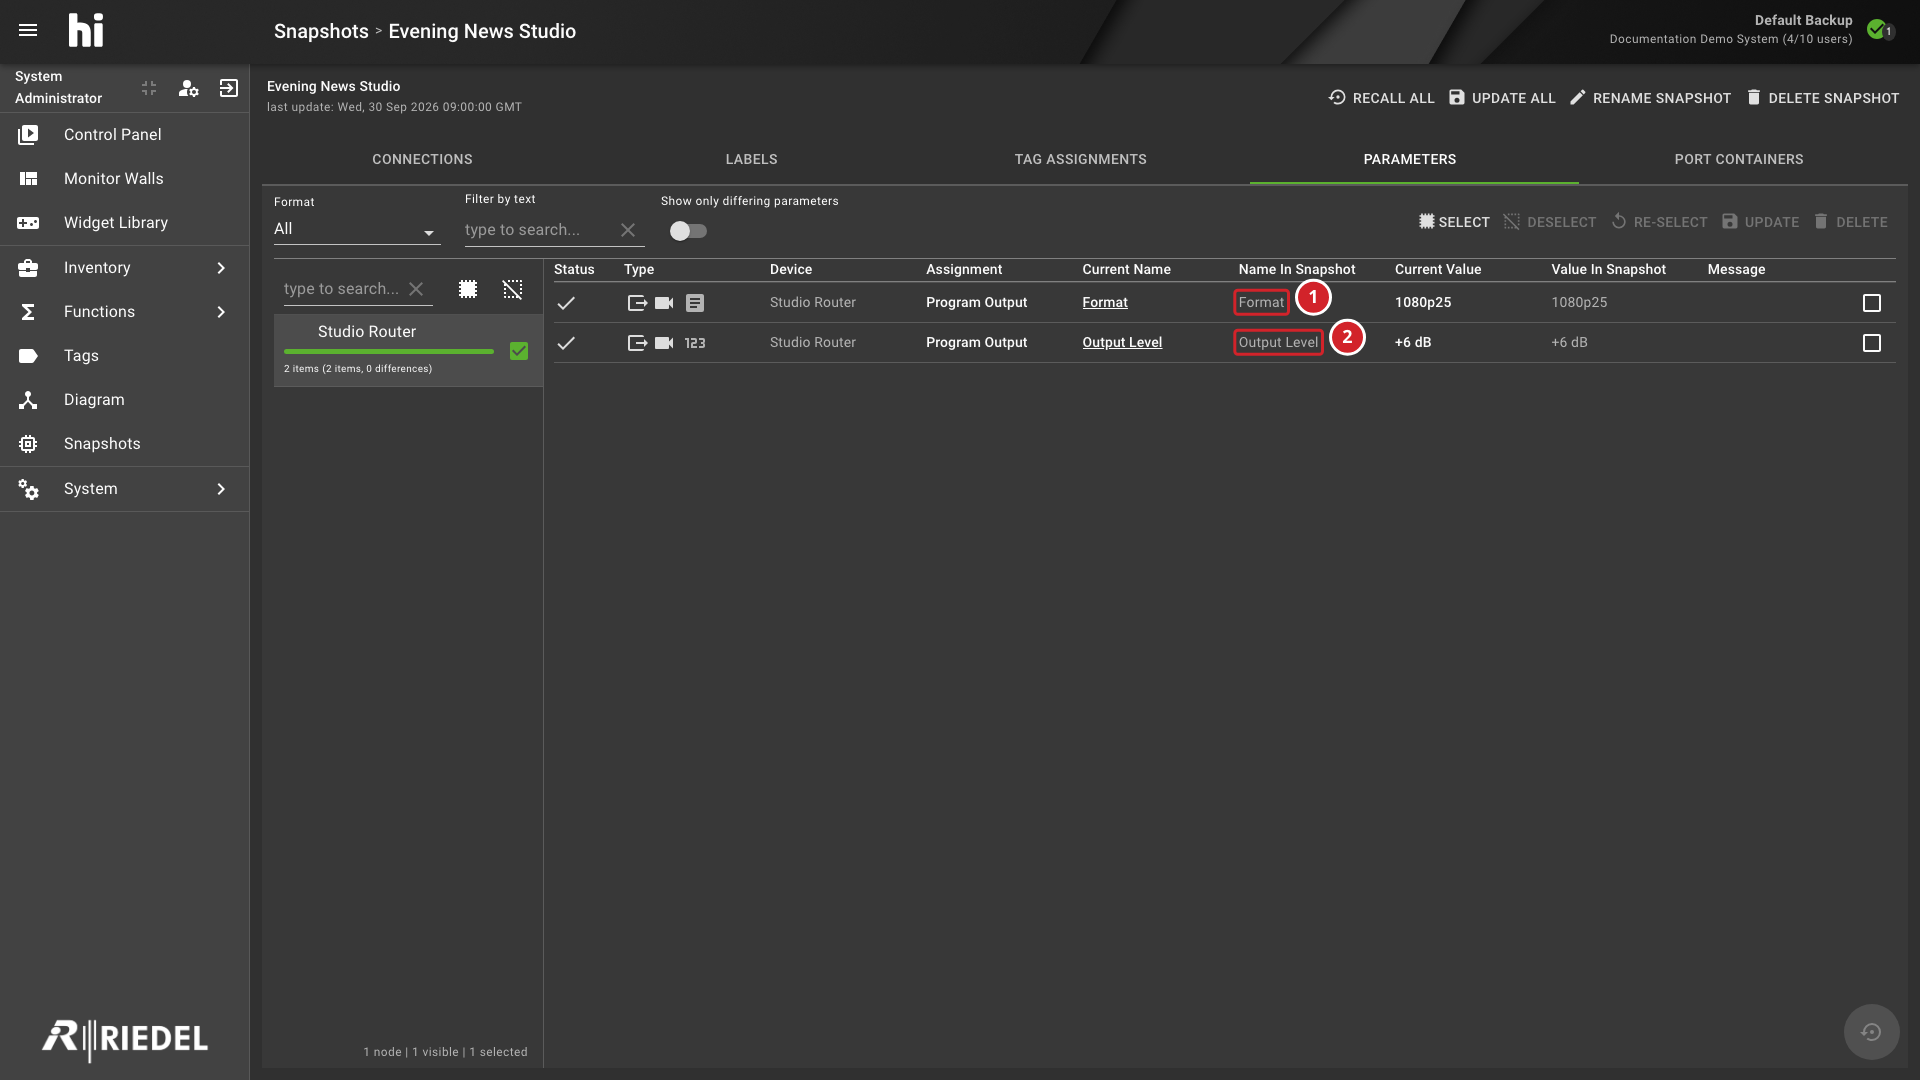The width and height of the screenshot is (1920, 1080).
Task: Open the Port Containers tab
Action: (x=1739, y=159)
